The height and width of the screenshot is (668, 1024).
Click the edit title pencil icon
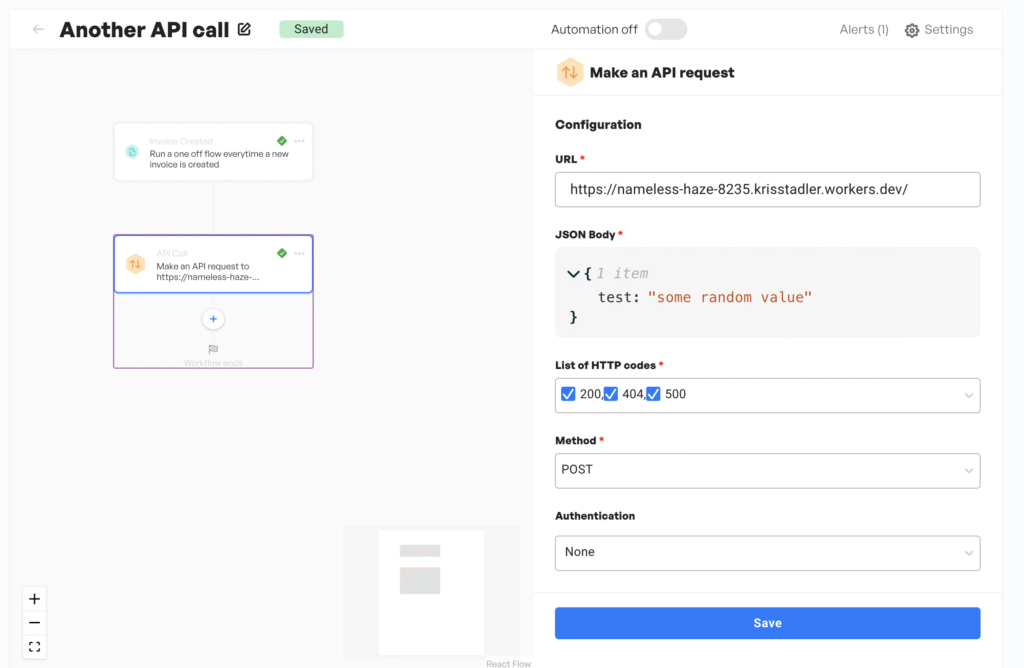(245, 30)
